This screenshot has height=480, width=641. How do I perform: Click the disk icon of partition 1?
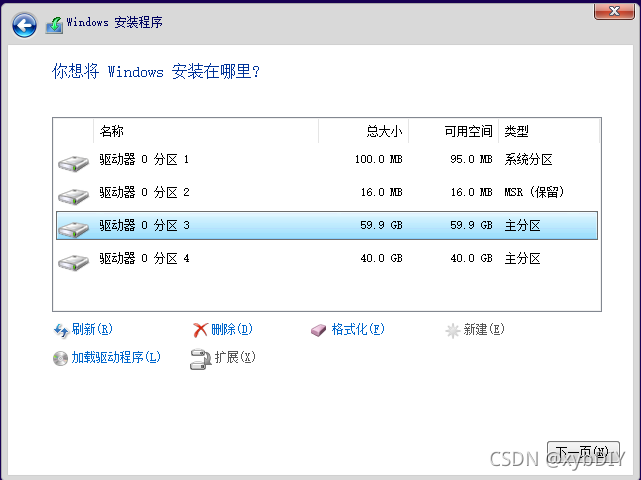(x=74, y=164)
